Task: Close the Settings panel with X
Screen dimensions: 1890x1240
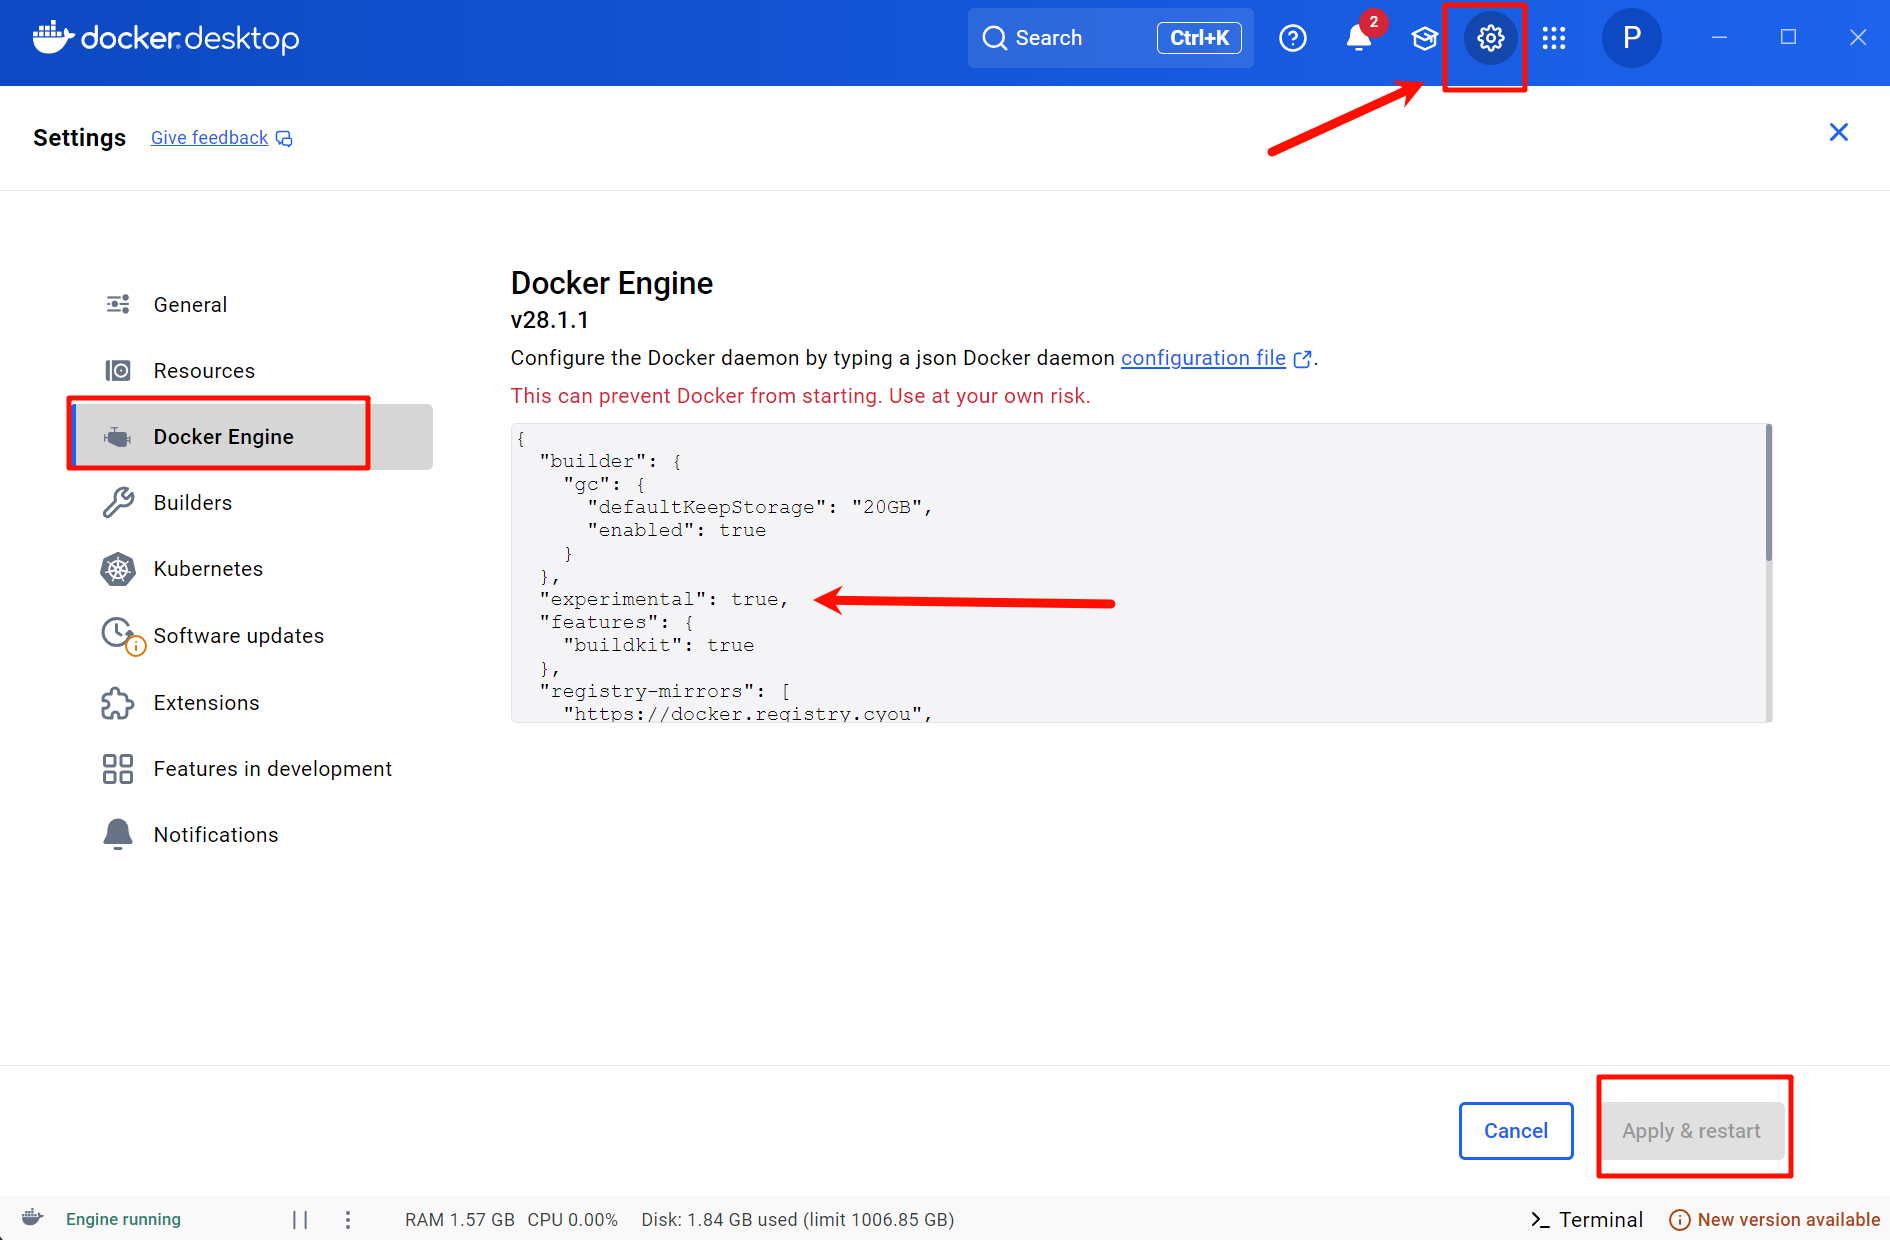Action: (x=1838, y=132)
